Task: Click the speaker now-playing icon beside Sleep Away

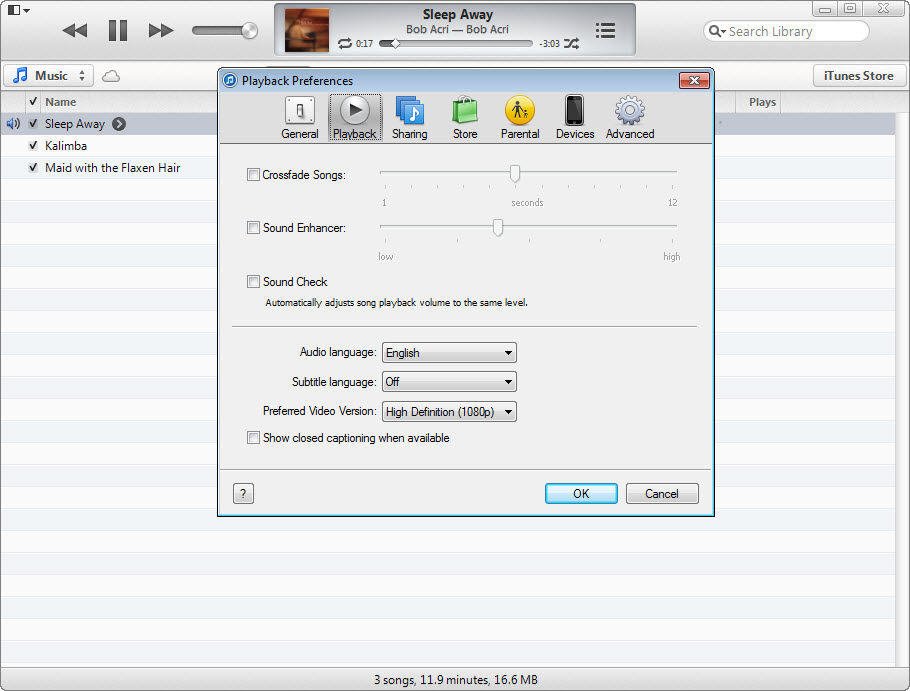Action: point(13,124)
